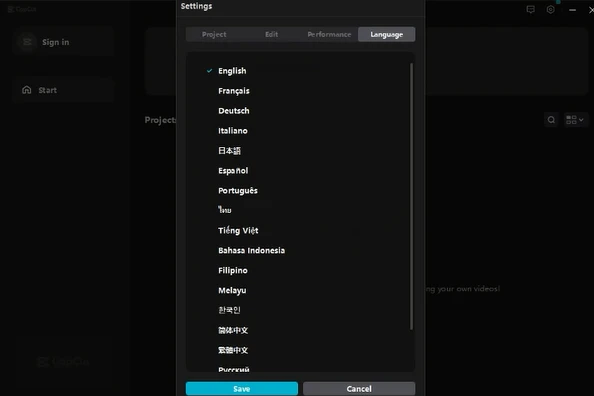The height and width of the screenshot is (396, 594).
Task: Open the settings hexagon icon
Action: tap(550, 9)
